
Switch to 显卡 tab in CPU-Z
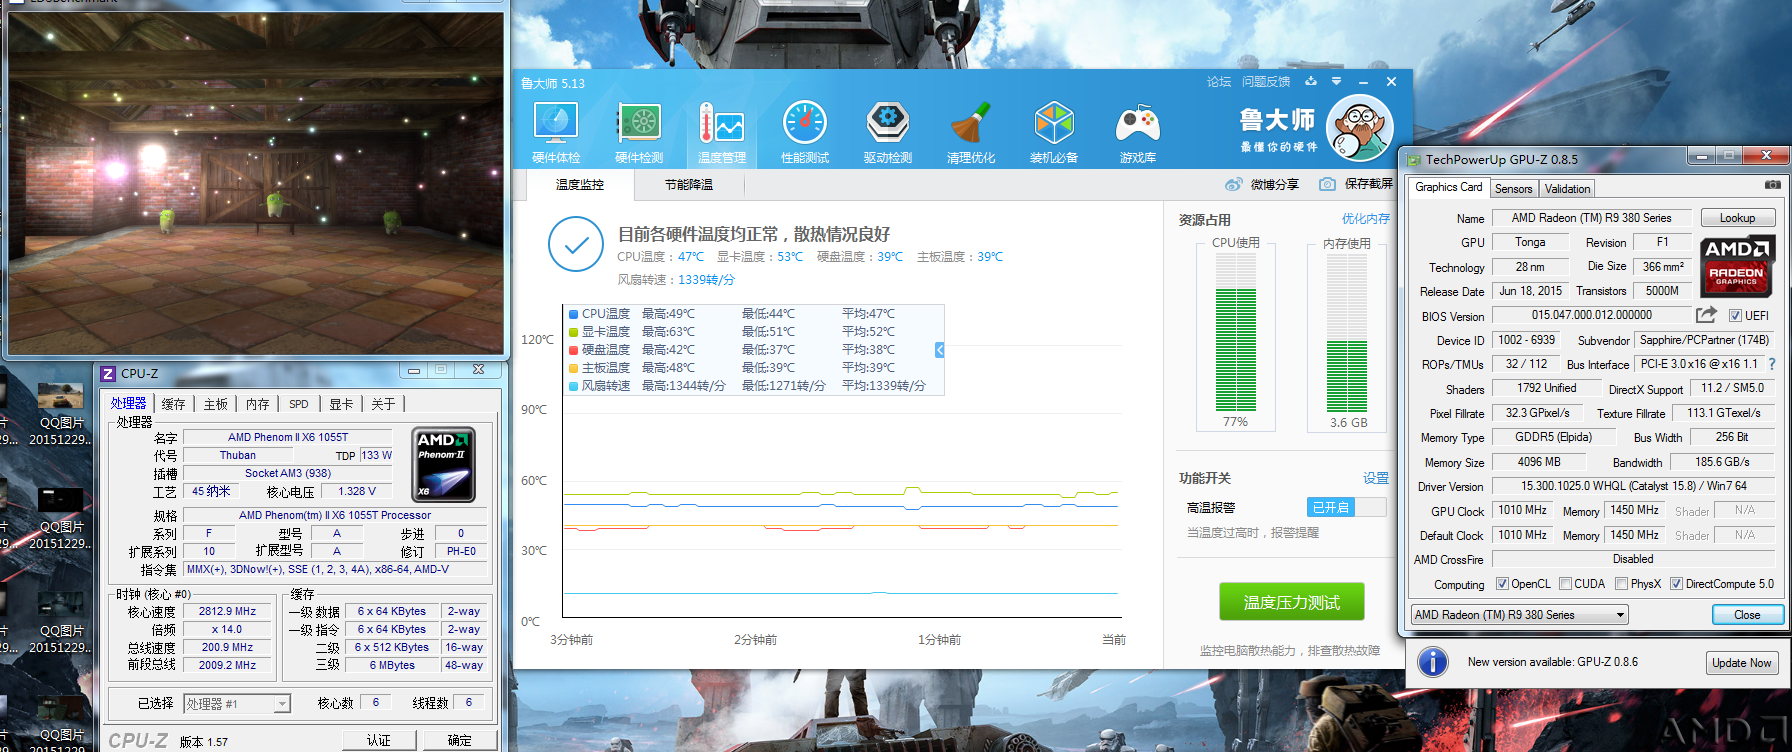coord(341,404)
